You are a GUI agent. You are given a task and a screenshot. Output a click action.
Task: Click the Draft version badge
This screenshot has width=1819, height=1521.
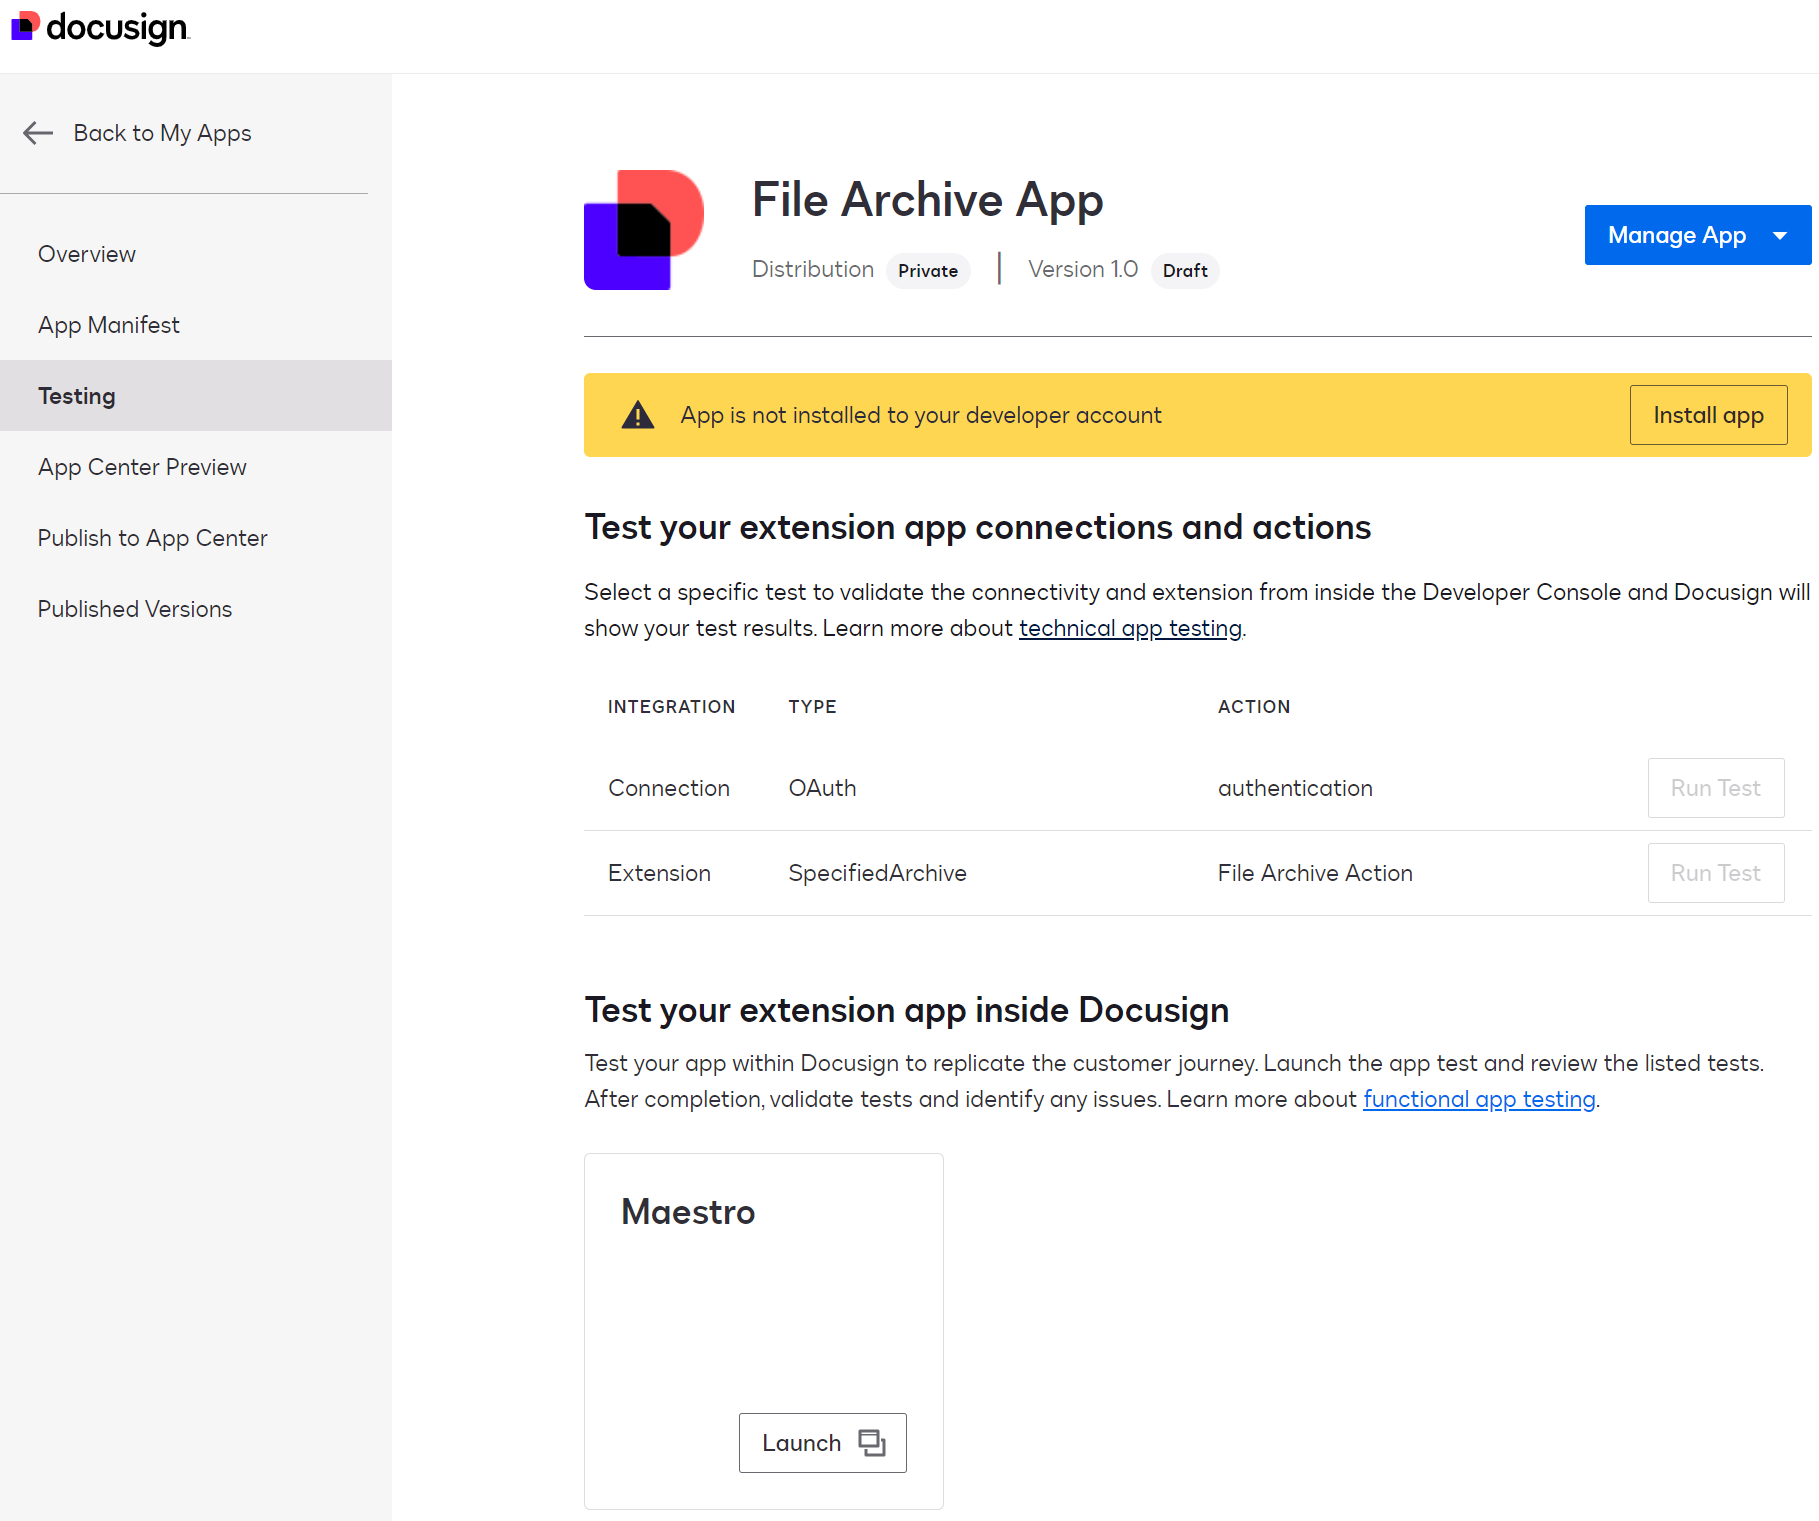(x=1185, y=271)
